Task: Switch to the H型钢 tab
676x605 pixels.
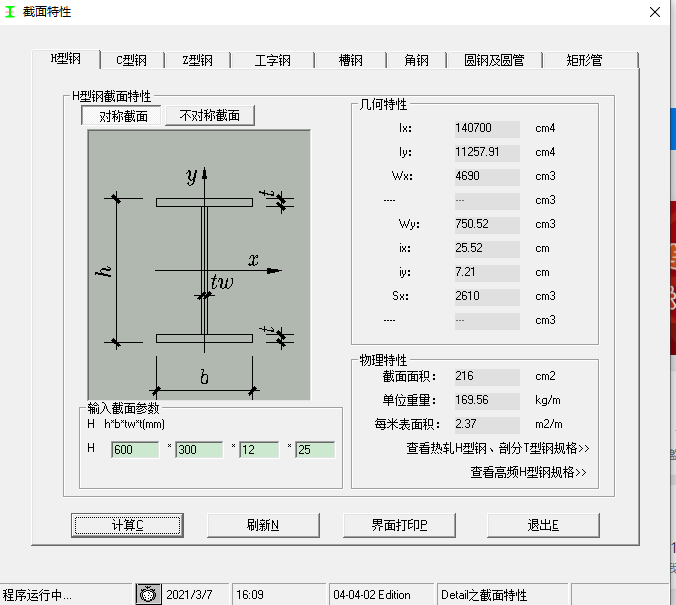Action: tap(66, 59)
